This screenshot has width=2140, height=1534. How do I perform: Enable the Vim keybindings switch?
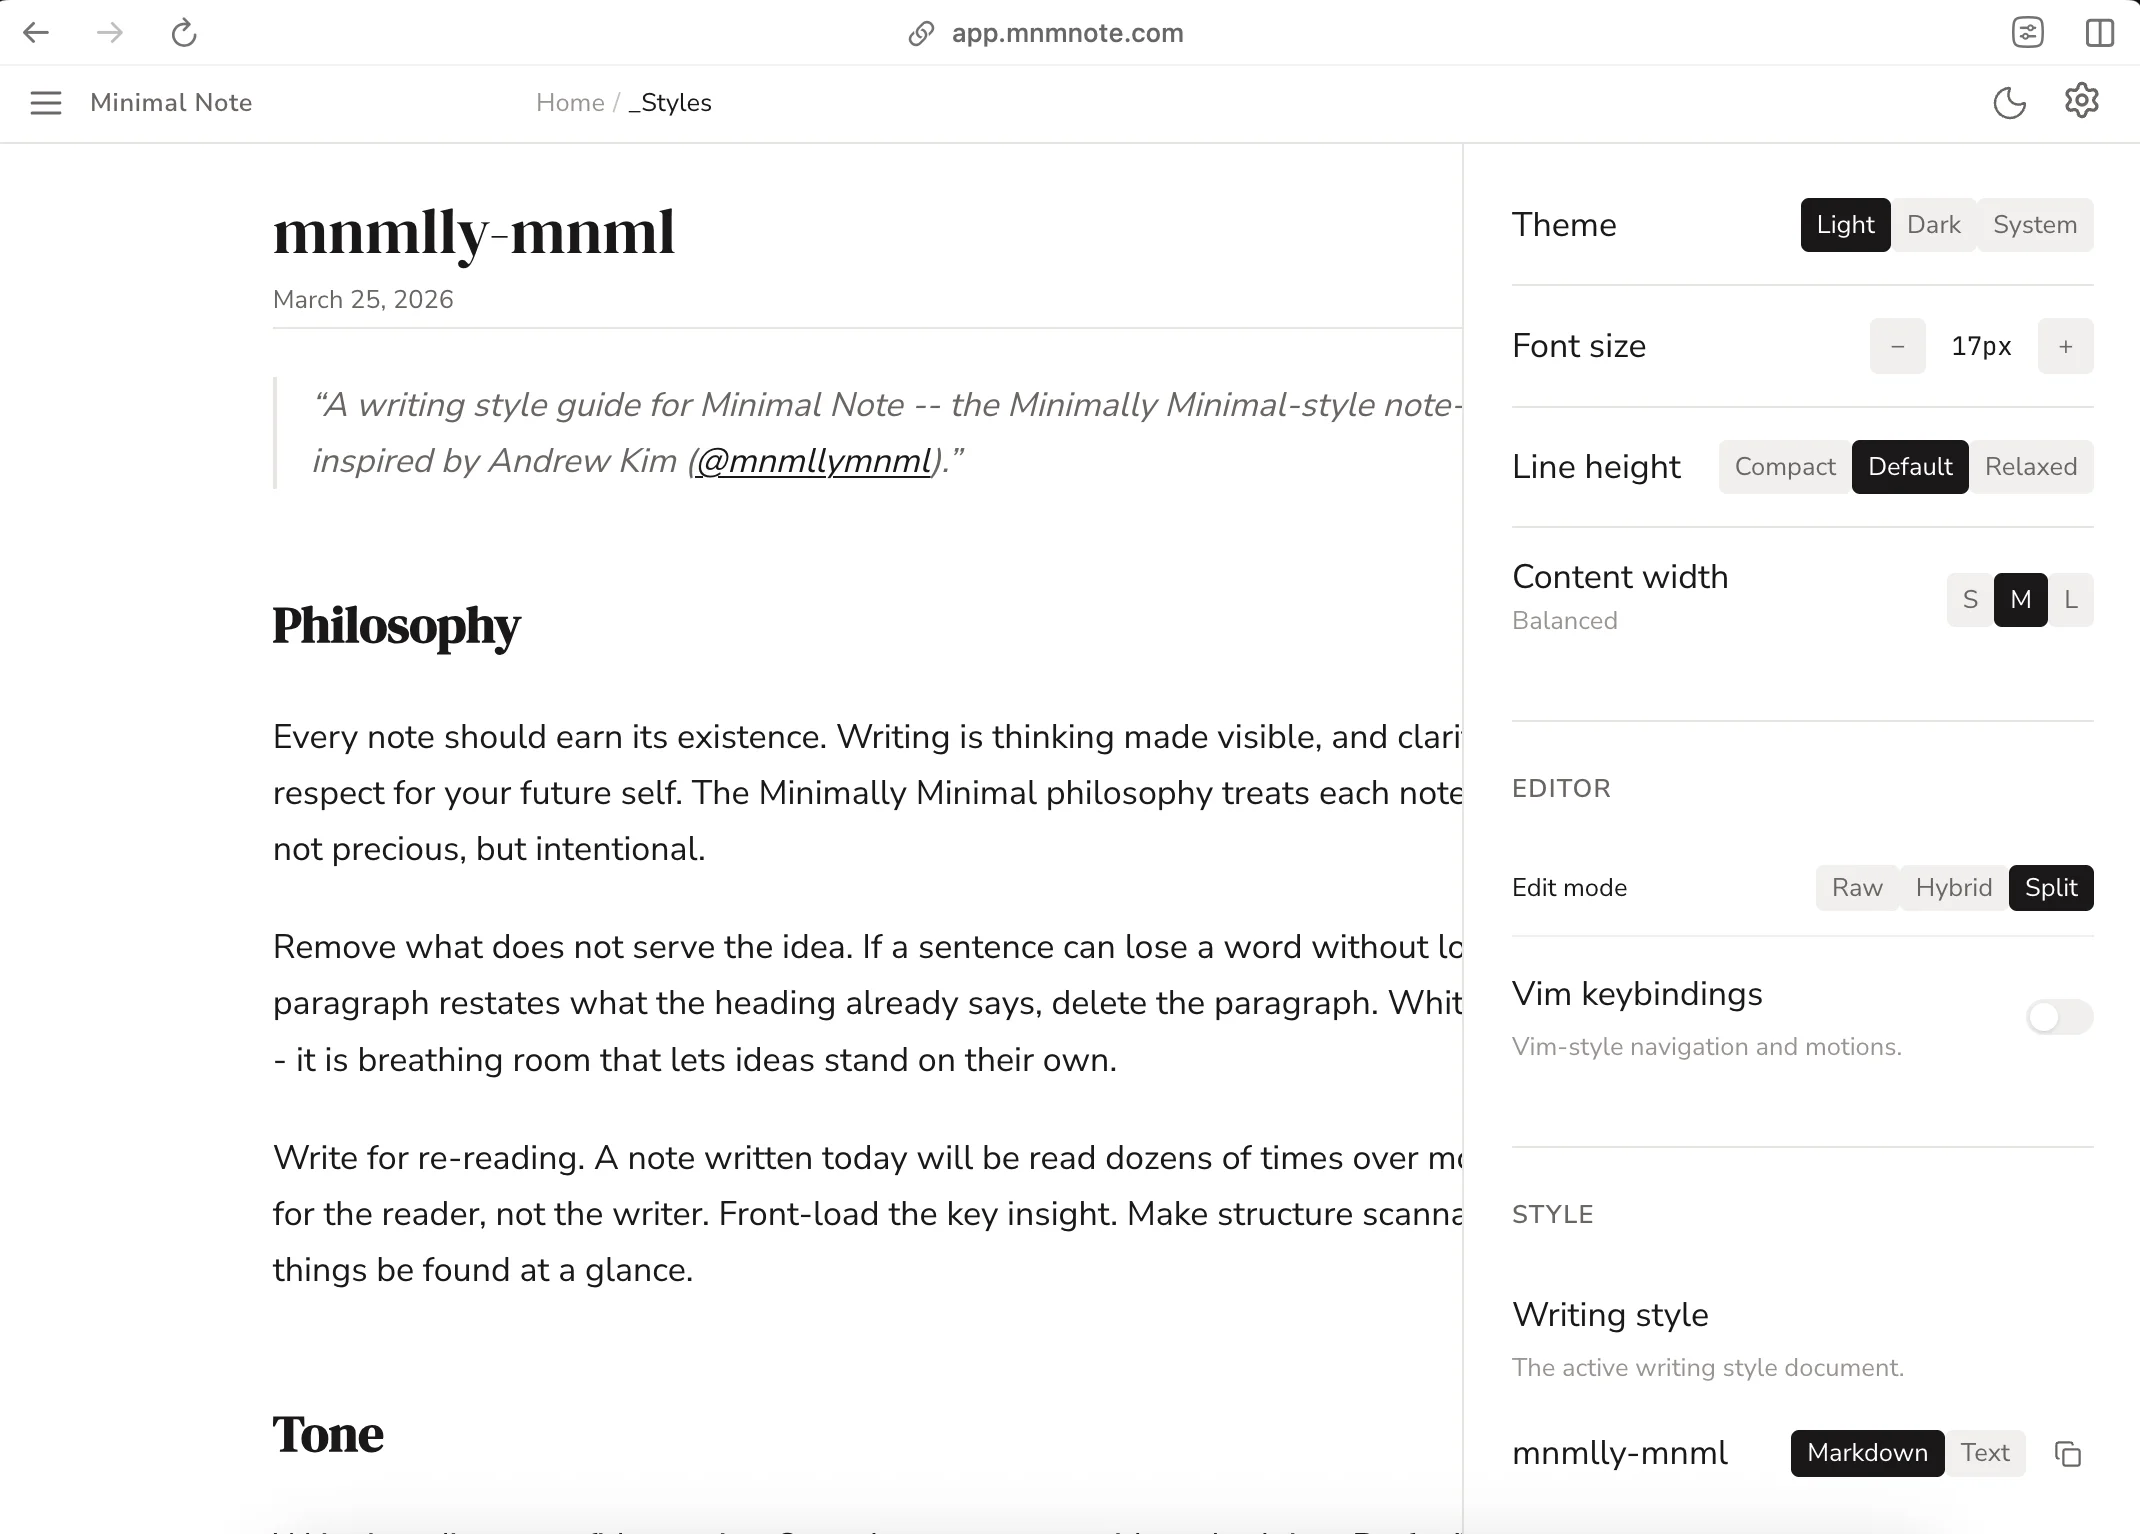coord(2059,1017)
